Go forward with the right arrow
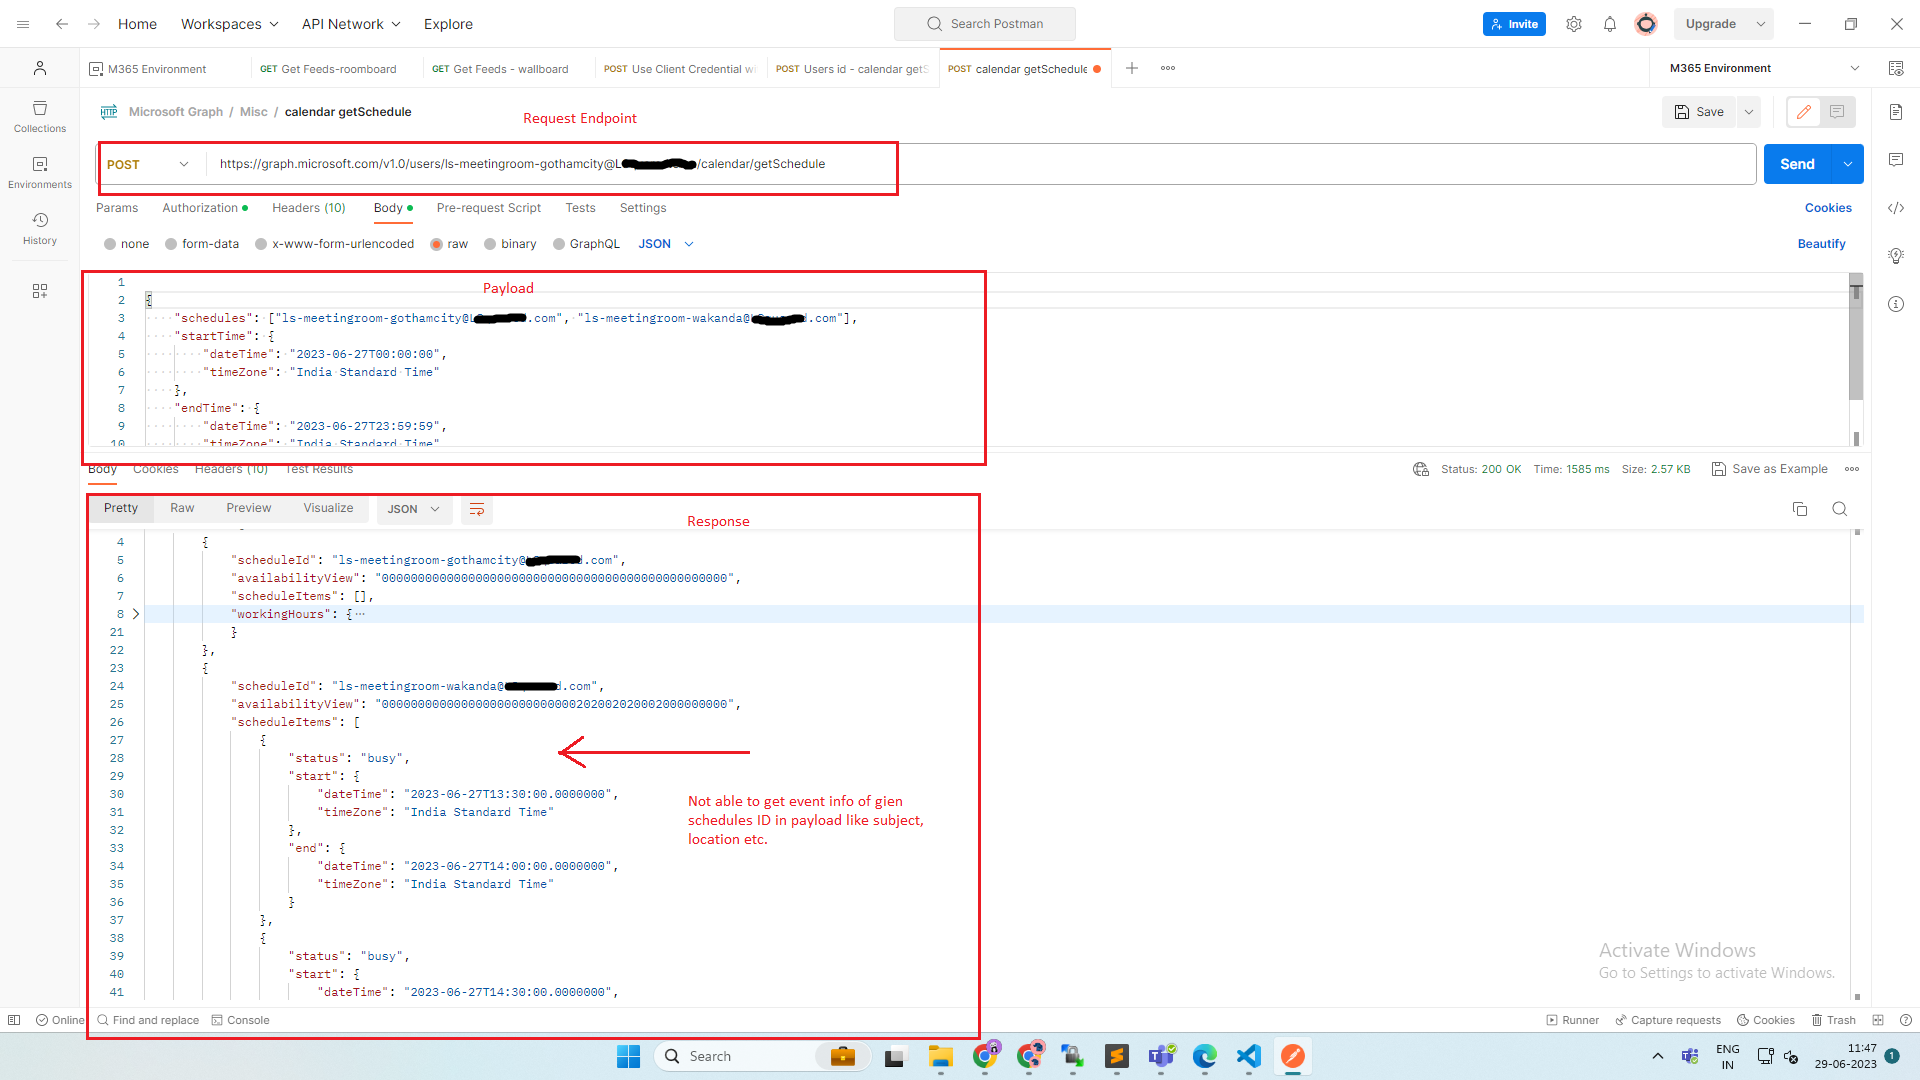This screenshot has width=1920, height=1080. tap(94, 24)
